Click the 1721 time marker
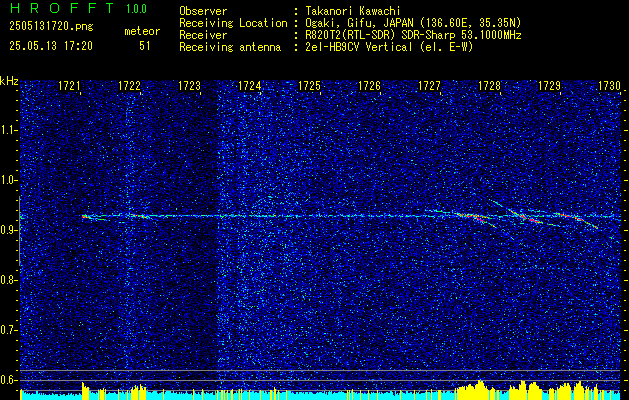Image resolution: width=629 pixels, height=400 pixels. pyautogui.click(x=69, y=85)
